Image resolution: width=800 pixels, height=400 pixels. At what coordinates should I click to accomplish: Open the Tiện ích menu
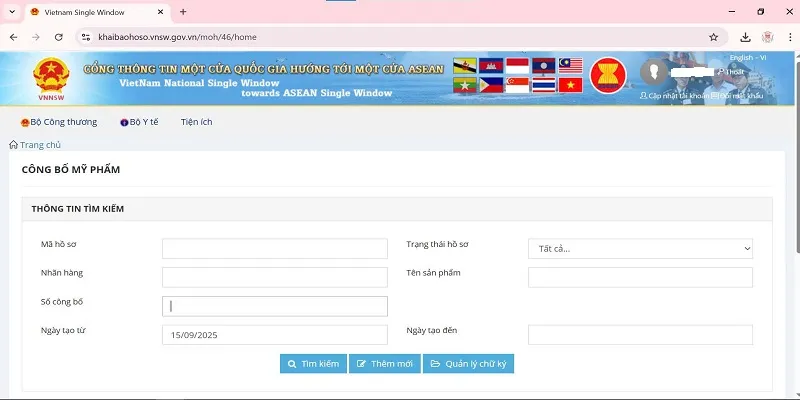pos(196,122)
